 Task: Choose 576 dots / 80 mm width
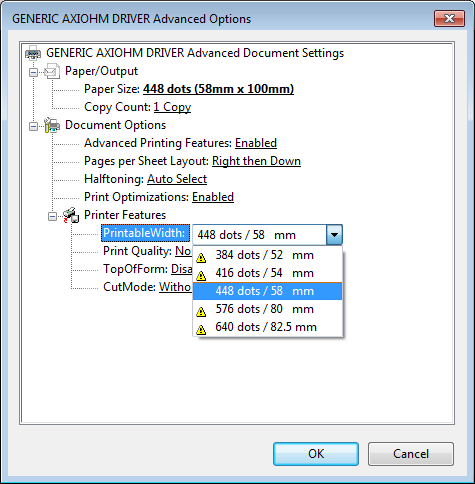coord(268,309)
